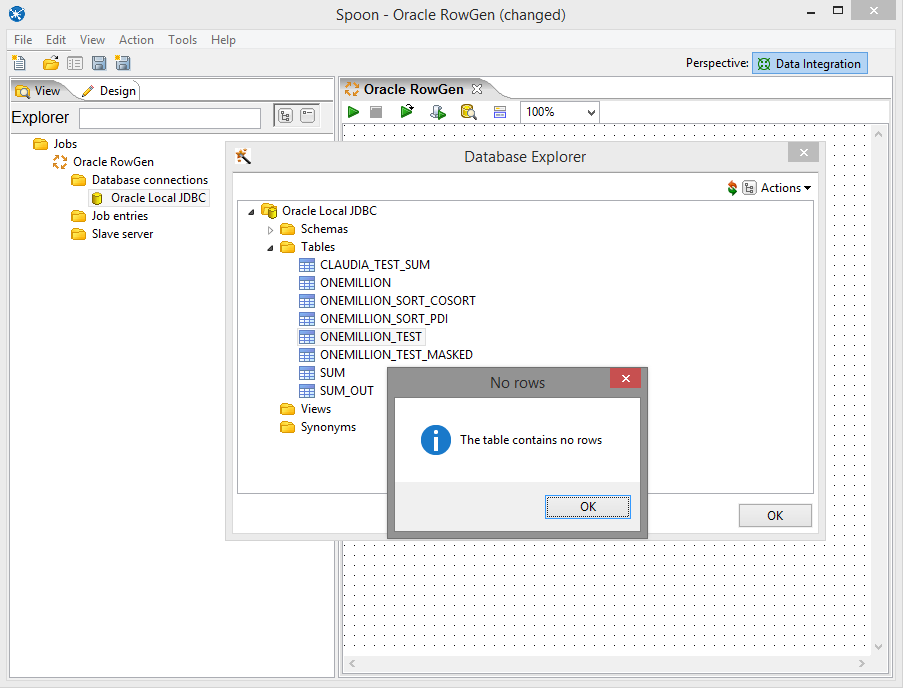The width and height of the screenshot is (903, 688).
Task: Open the View menu in the menu bar
Action: click(92, 40)
